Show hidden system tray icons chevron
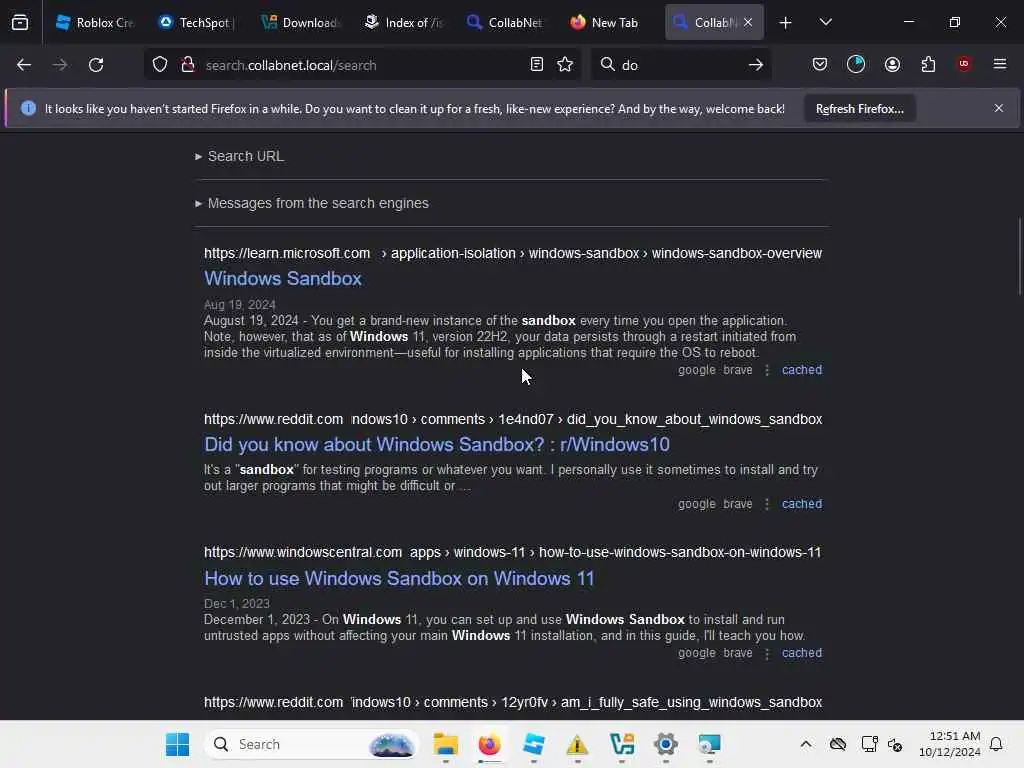 (806, 744)
